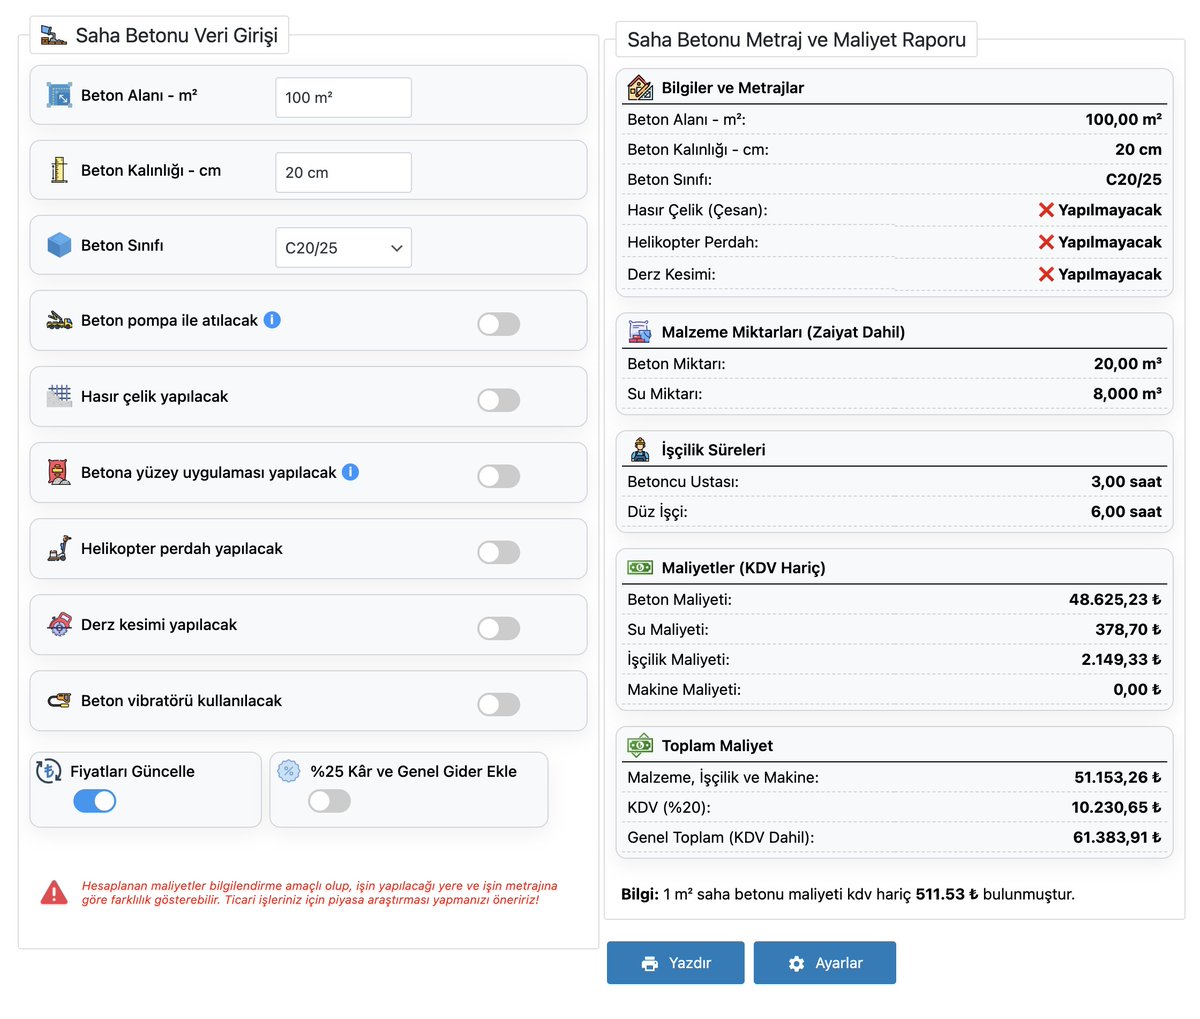The height and width of the screenshot is (1019, 1200).
Task: Click red X icon next to Hasır Çelik
Action: pyautogui.click(x=1046, y=210)
